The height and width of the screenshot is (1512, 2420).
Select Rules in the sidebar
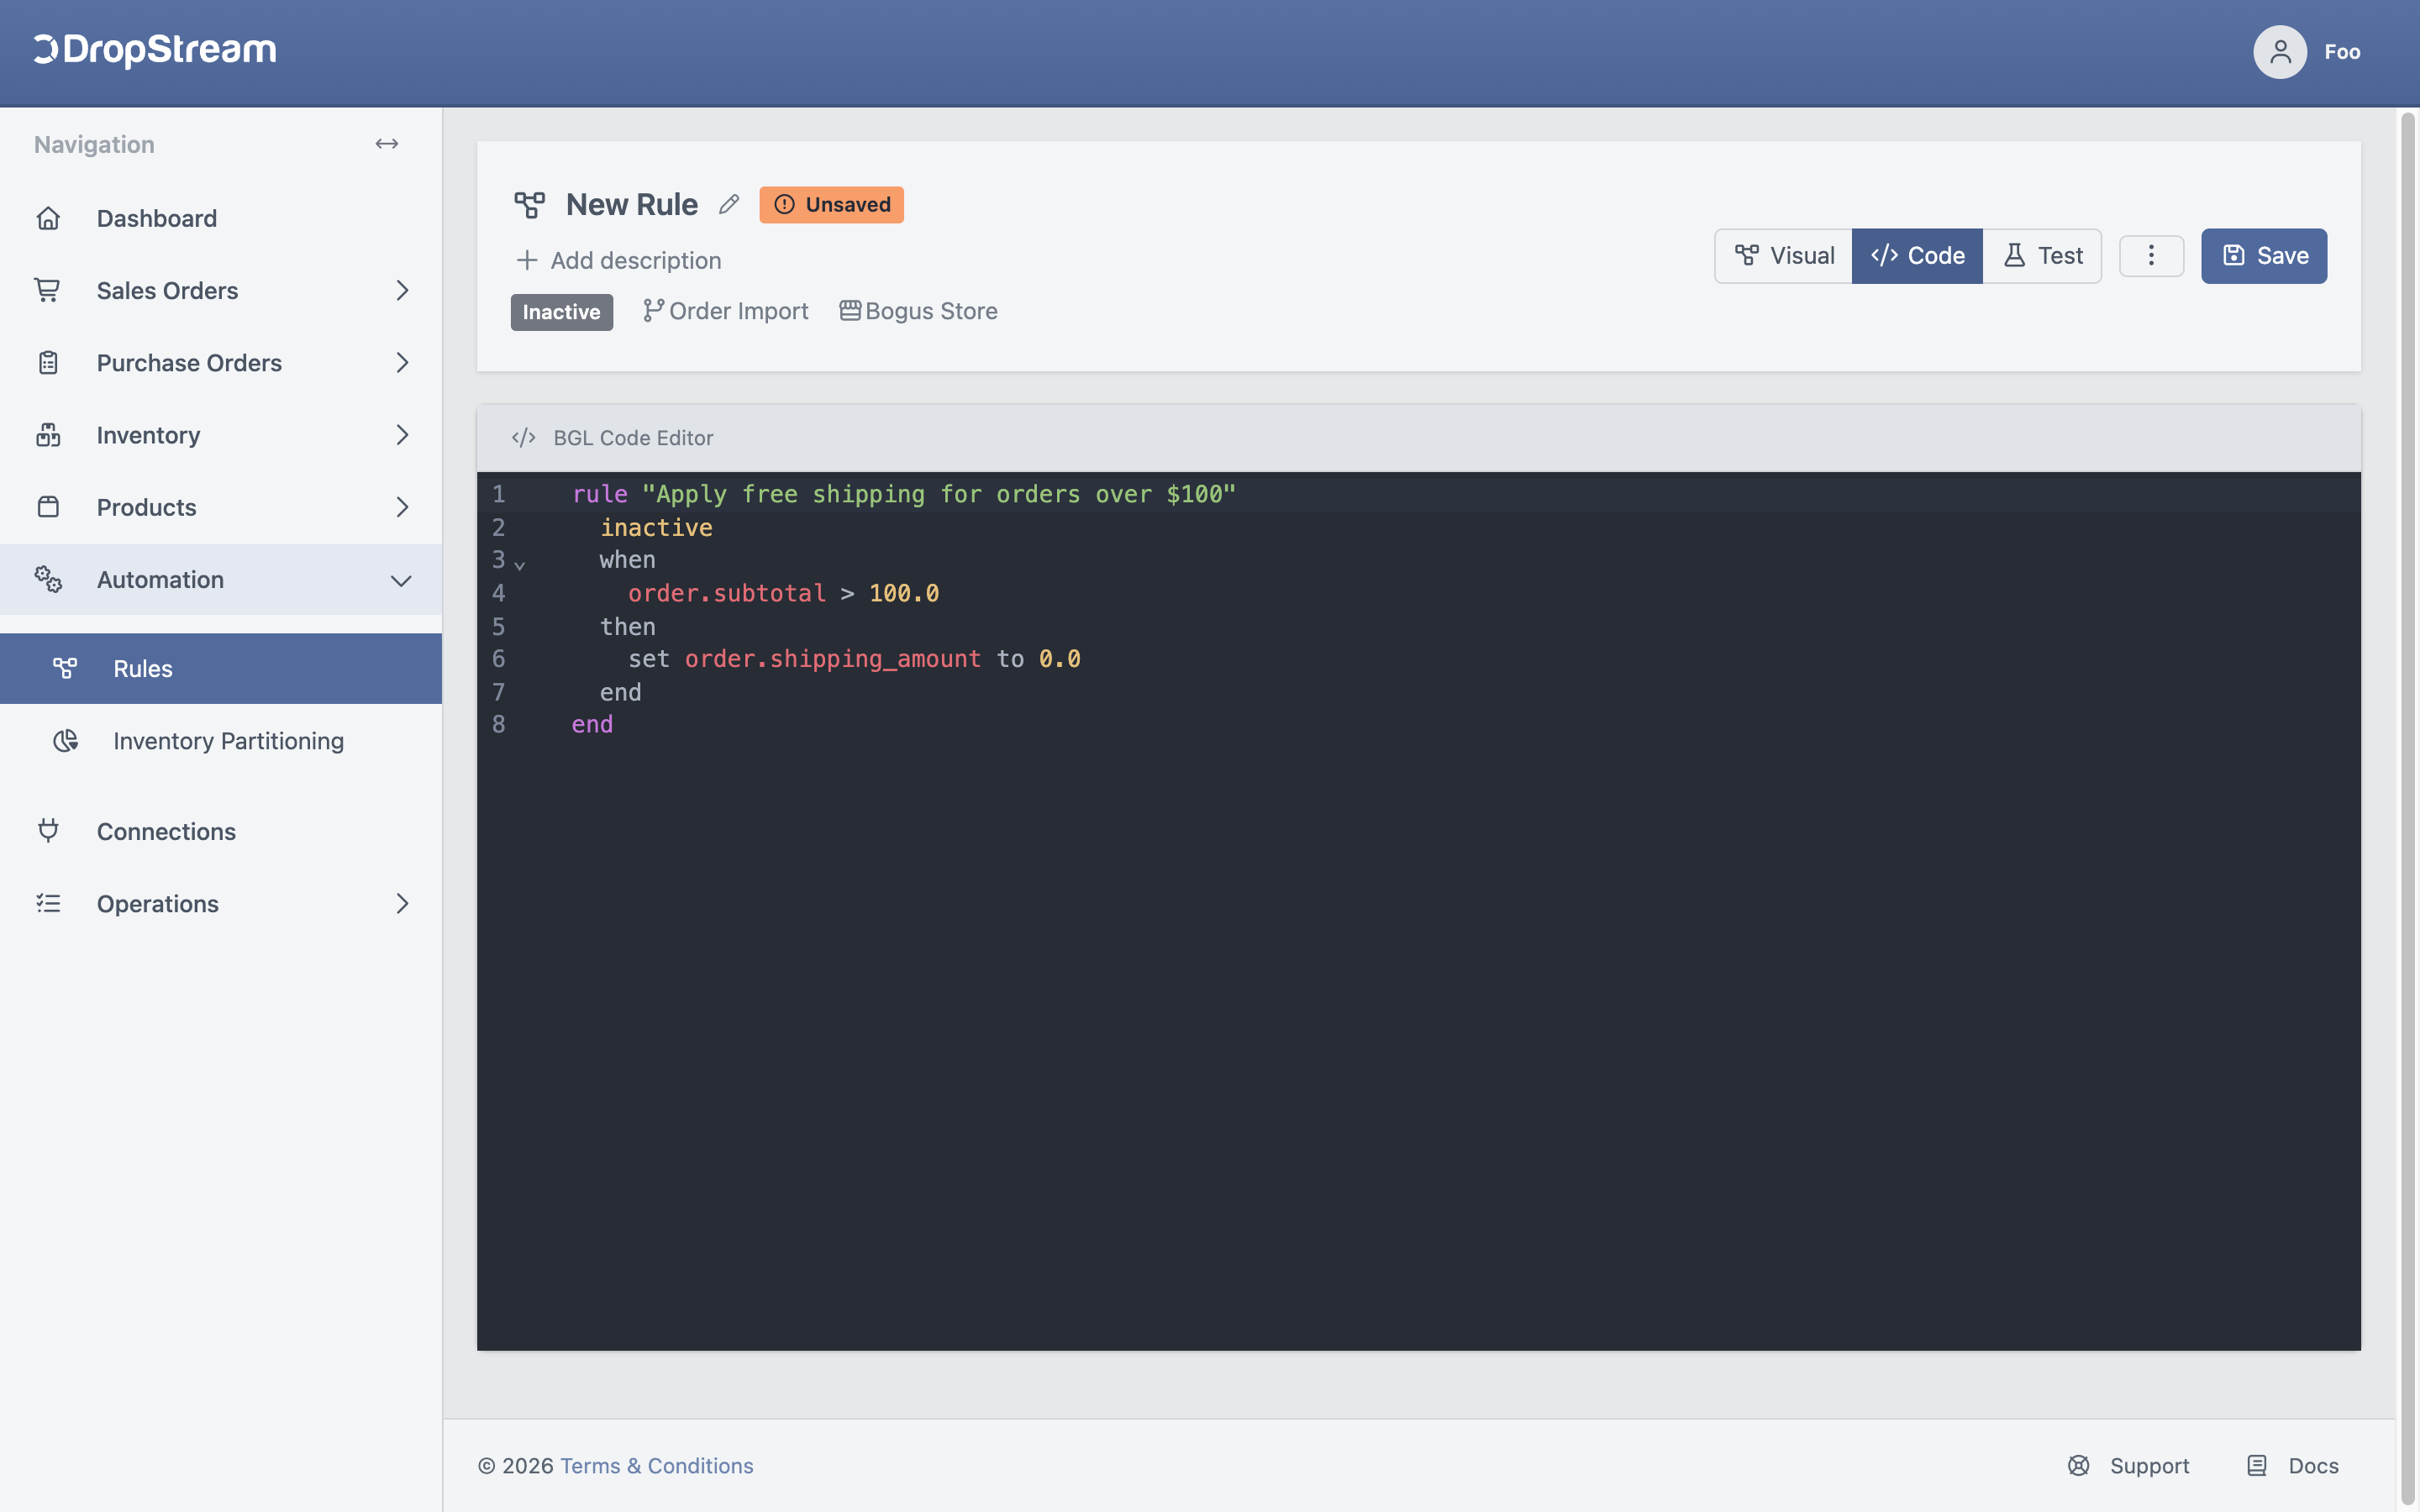(221, 668)
